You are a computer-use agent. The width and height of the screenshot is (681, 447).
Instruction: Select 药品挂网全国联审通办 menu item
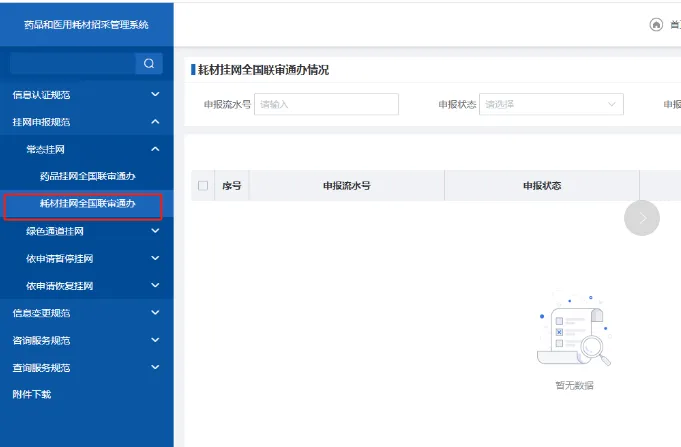(87, 176)
